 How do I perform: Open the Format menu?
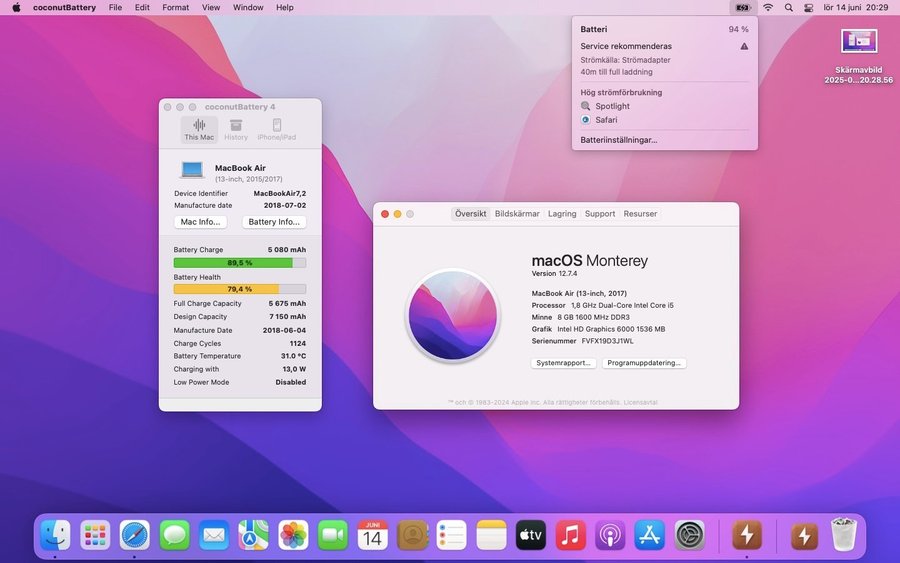tap(176, 7)
